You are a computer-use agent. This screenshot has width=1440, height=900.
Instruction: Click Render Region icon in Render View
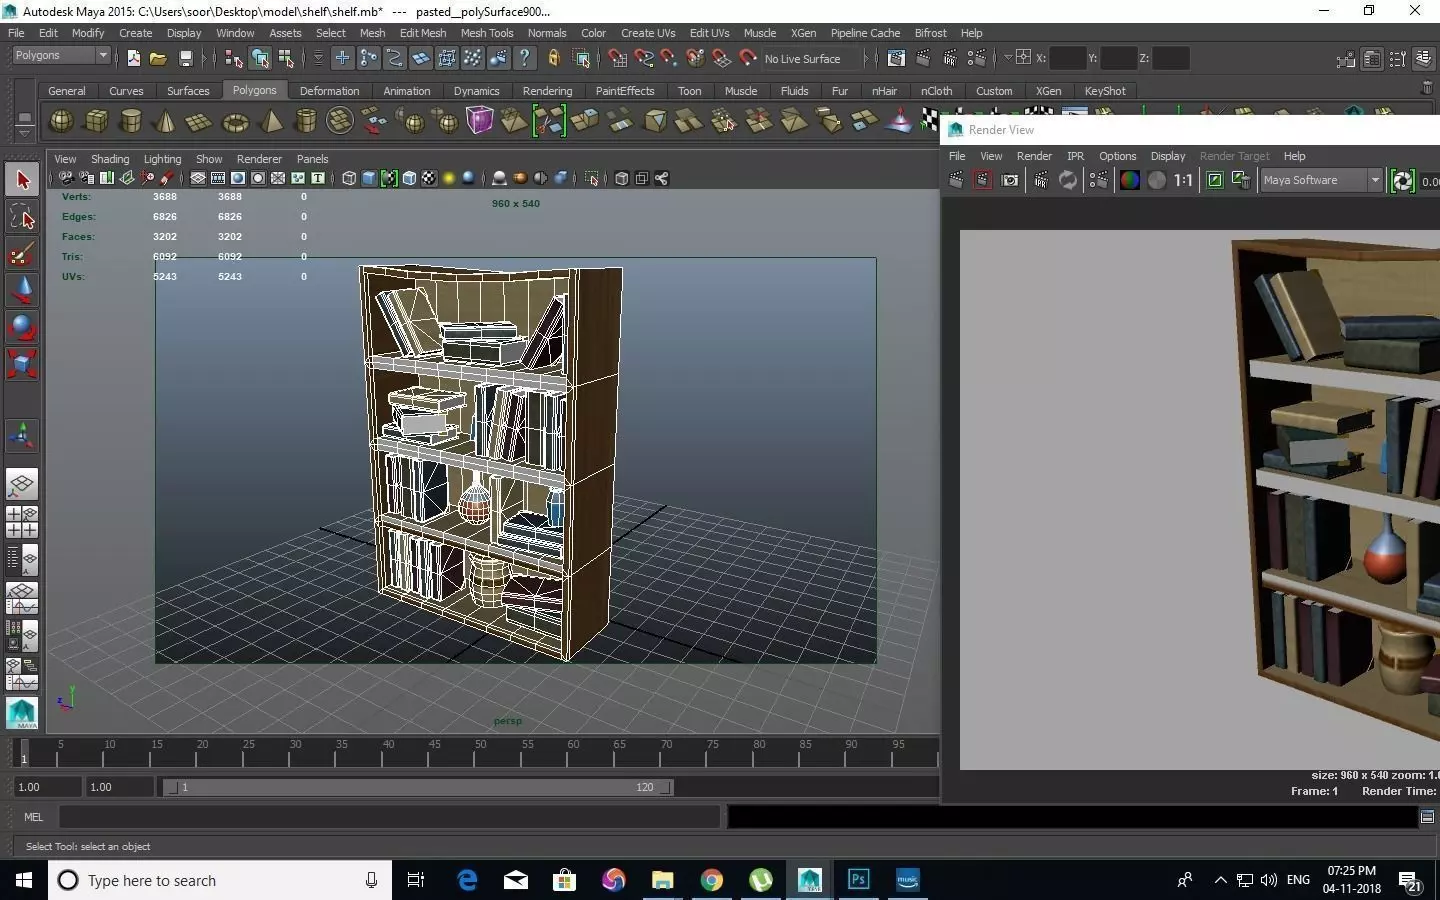[983, 180]
